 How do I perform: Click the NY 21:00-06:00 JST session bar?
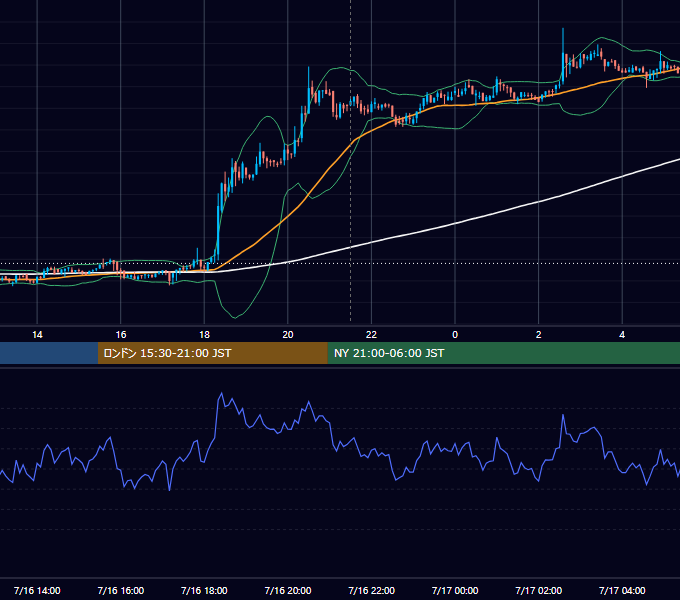tap(503, 353)
